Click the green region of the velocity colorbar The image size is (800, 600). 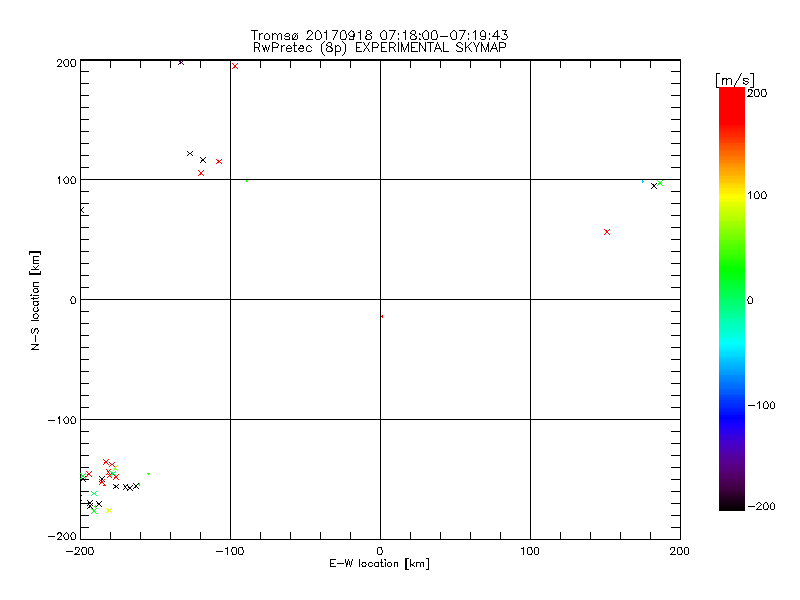click(x=732, y=270)
